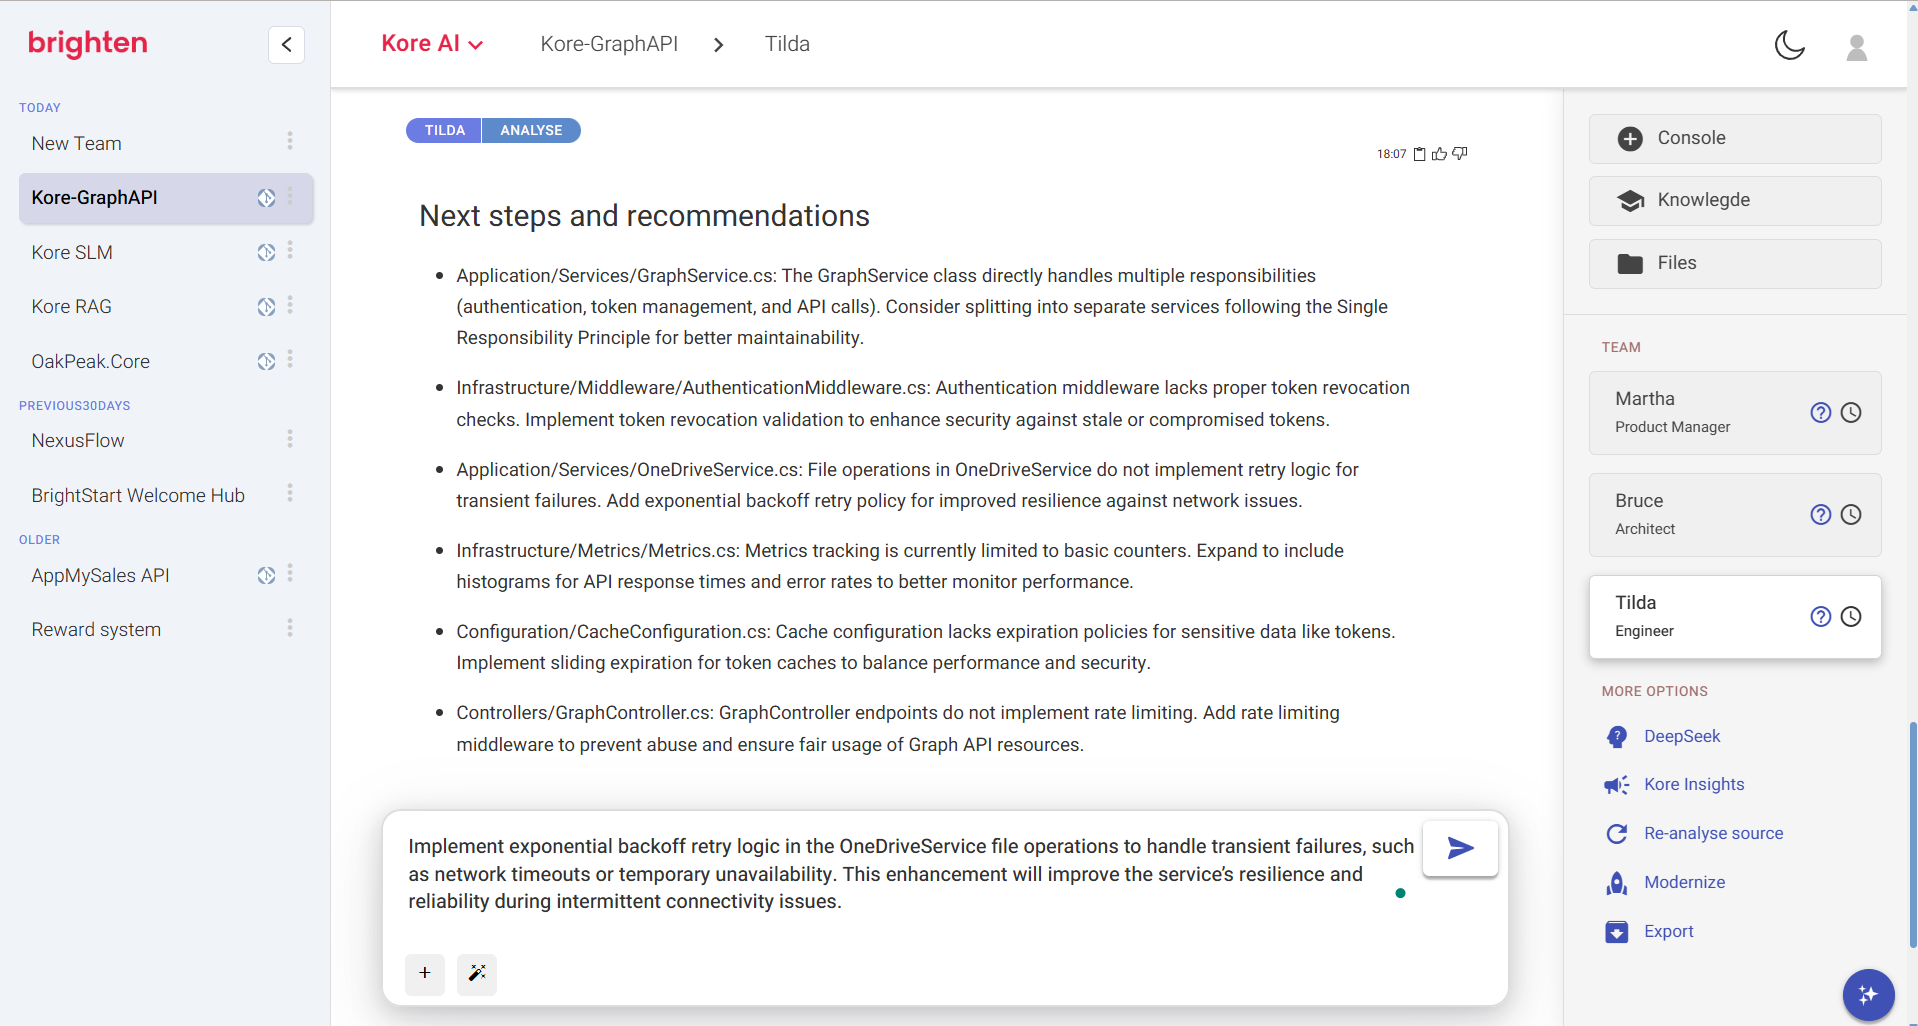Viewport: 1918px width, 1026px height.
Task: Select Tilda, the Engineer
Action: pos(1735,617)
